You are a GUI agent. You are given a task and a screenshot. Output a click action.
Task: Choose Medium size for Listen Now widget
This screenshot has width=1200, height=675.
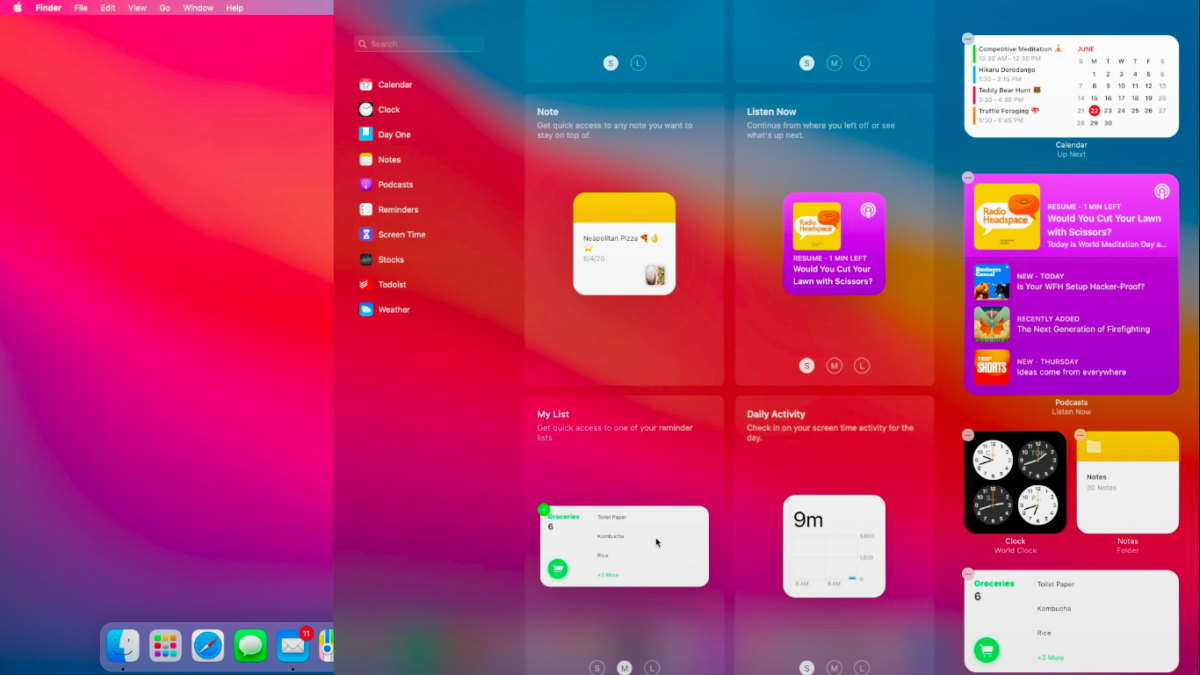point(834,366)
